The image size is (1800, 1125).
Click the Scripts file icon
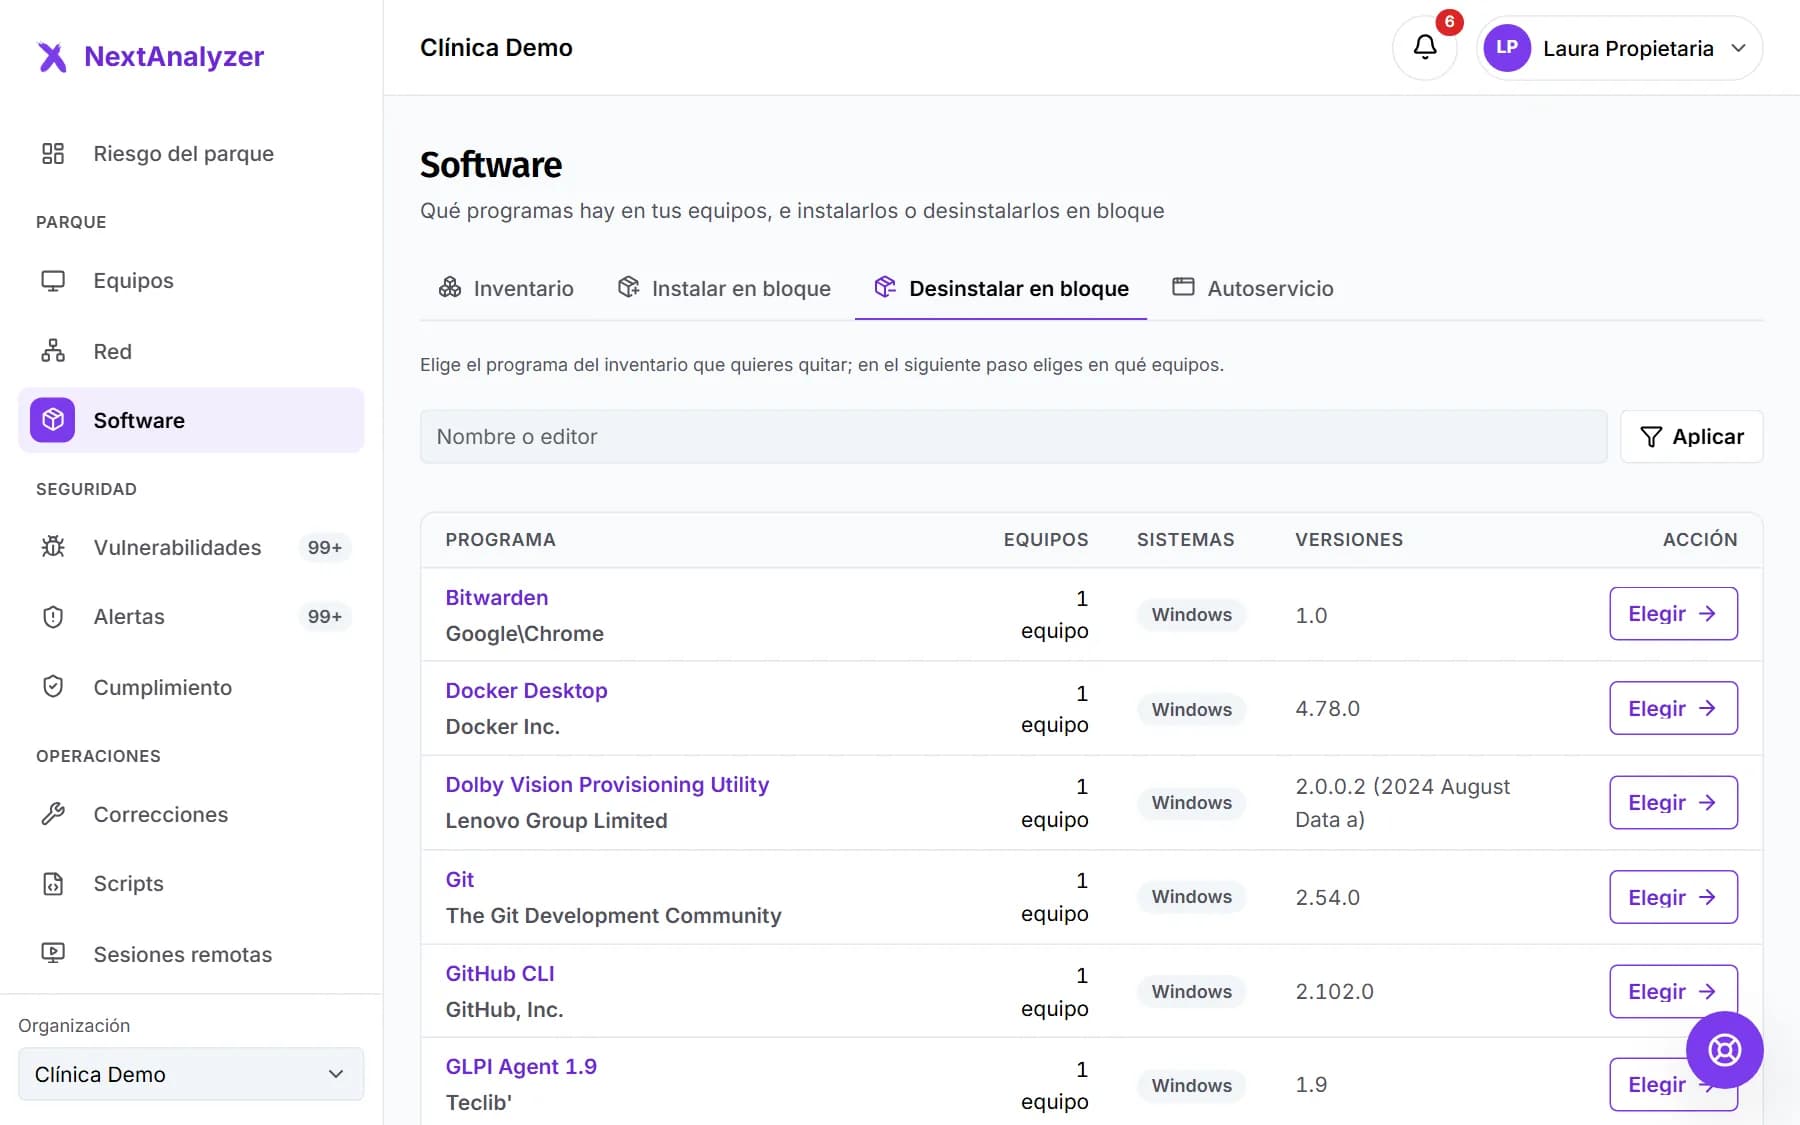(x=53, y=884)
